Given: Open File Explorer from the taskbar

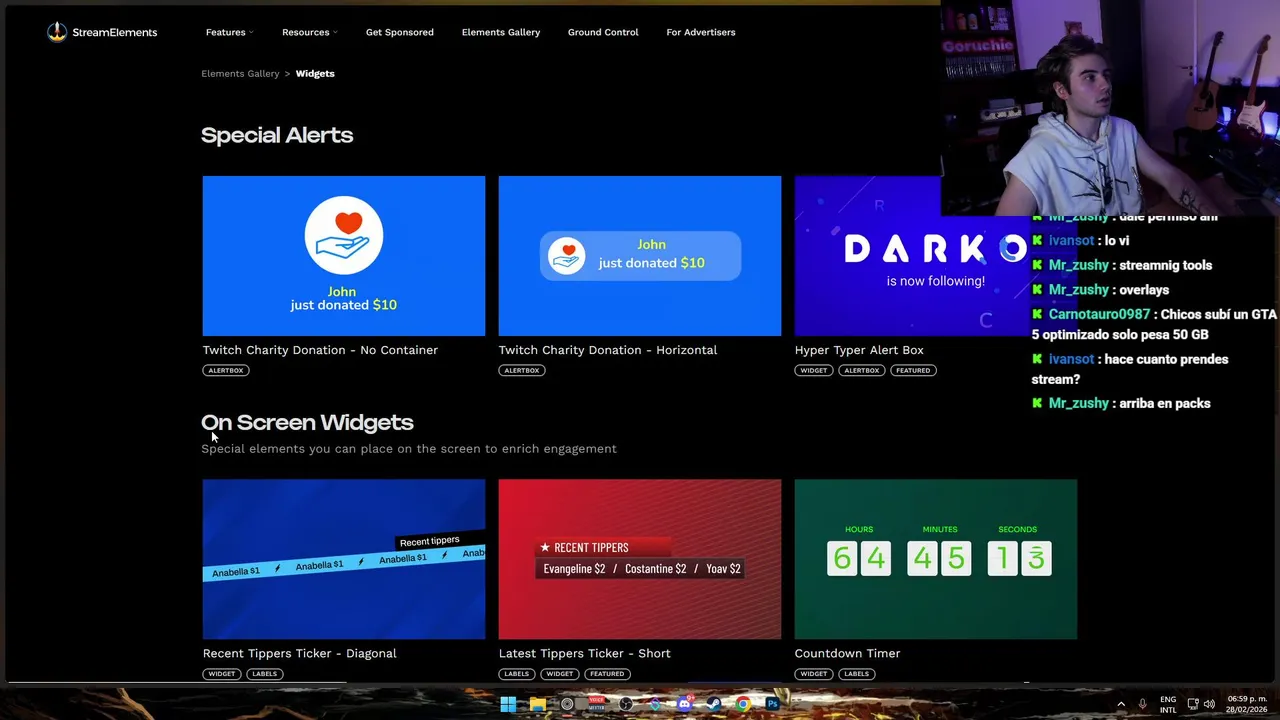Looking at the screenshot, I should (x=538, y=704).
